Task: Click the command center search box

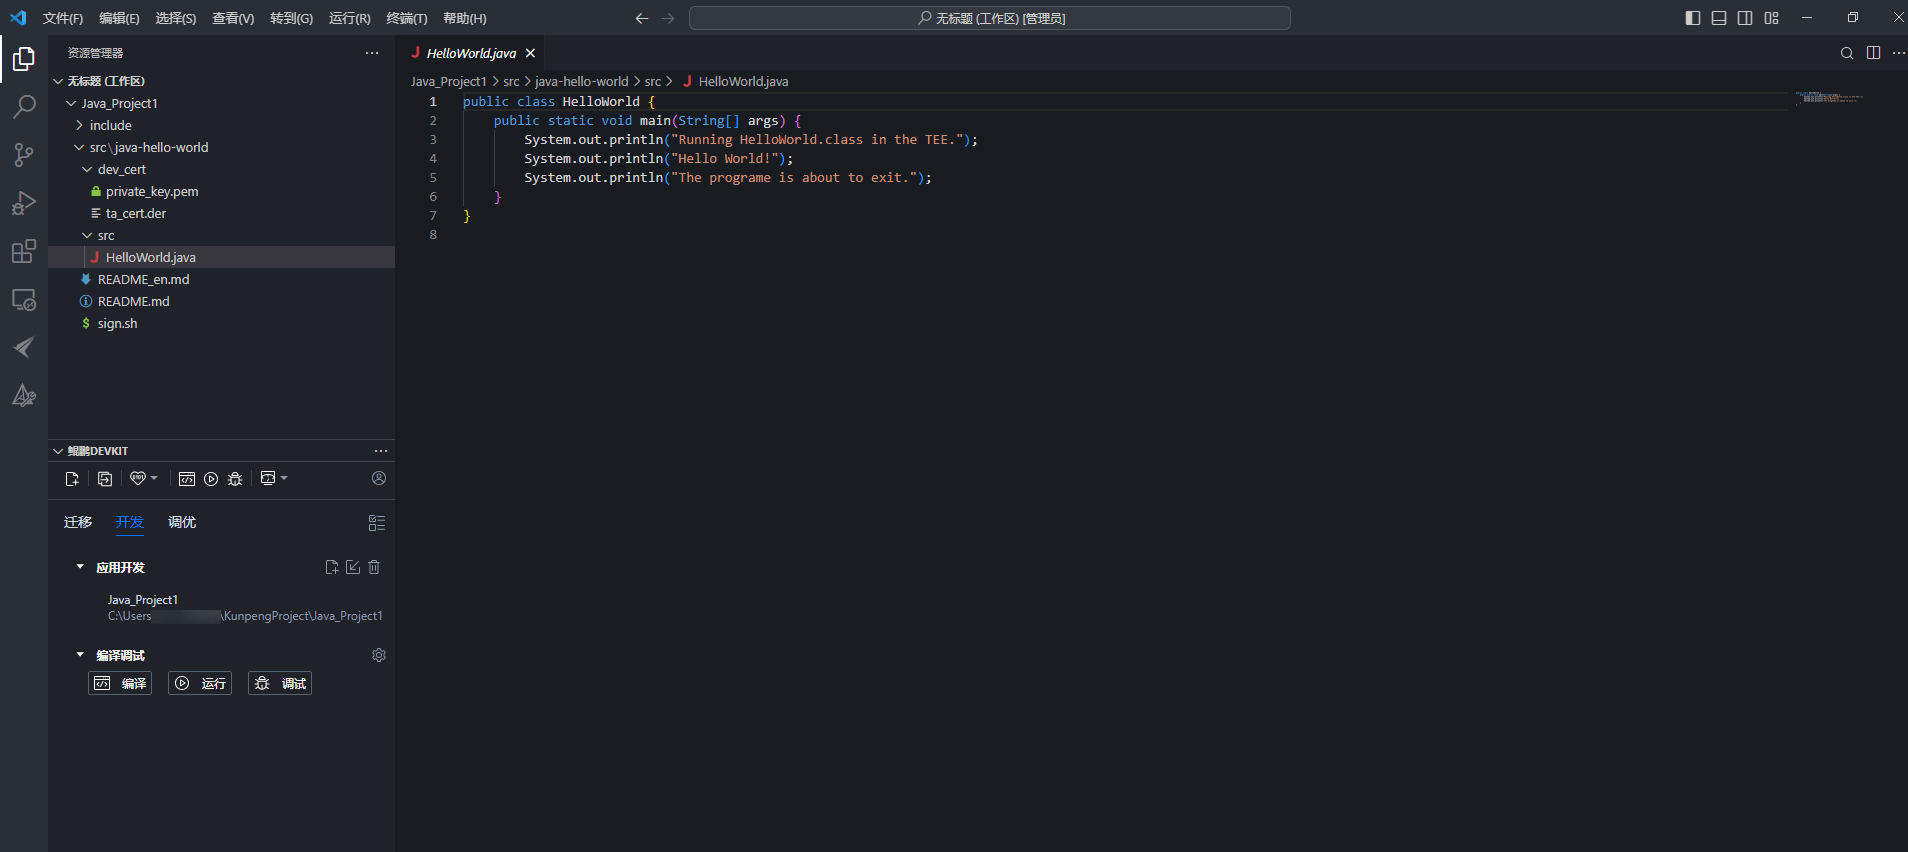Action: [x=990, y=18]
